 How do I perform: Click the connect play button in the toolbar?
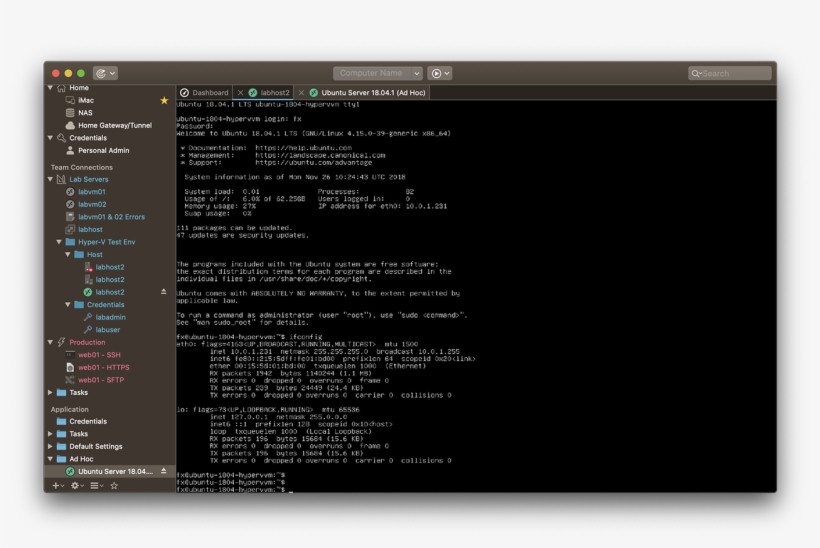(x=439, y=73)
